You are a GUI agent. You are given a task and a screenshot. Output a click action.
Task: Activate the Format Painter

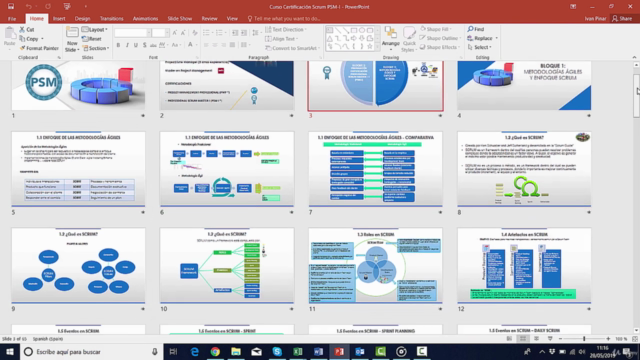(39, 48)
